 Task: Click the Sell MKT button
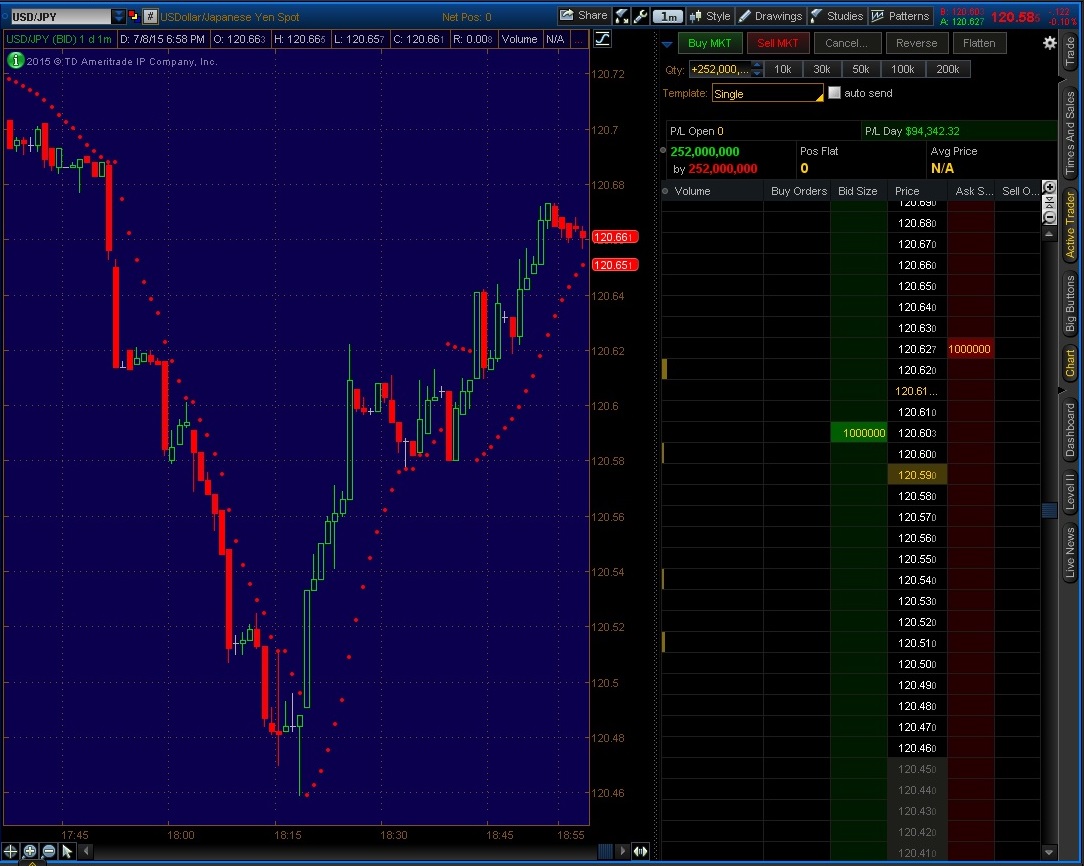tap(777, 43)
